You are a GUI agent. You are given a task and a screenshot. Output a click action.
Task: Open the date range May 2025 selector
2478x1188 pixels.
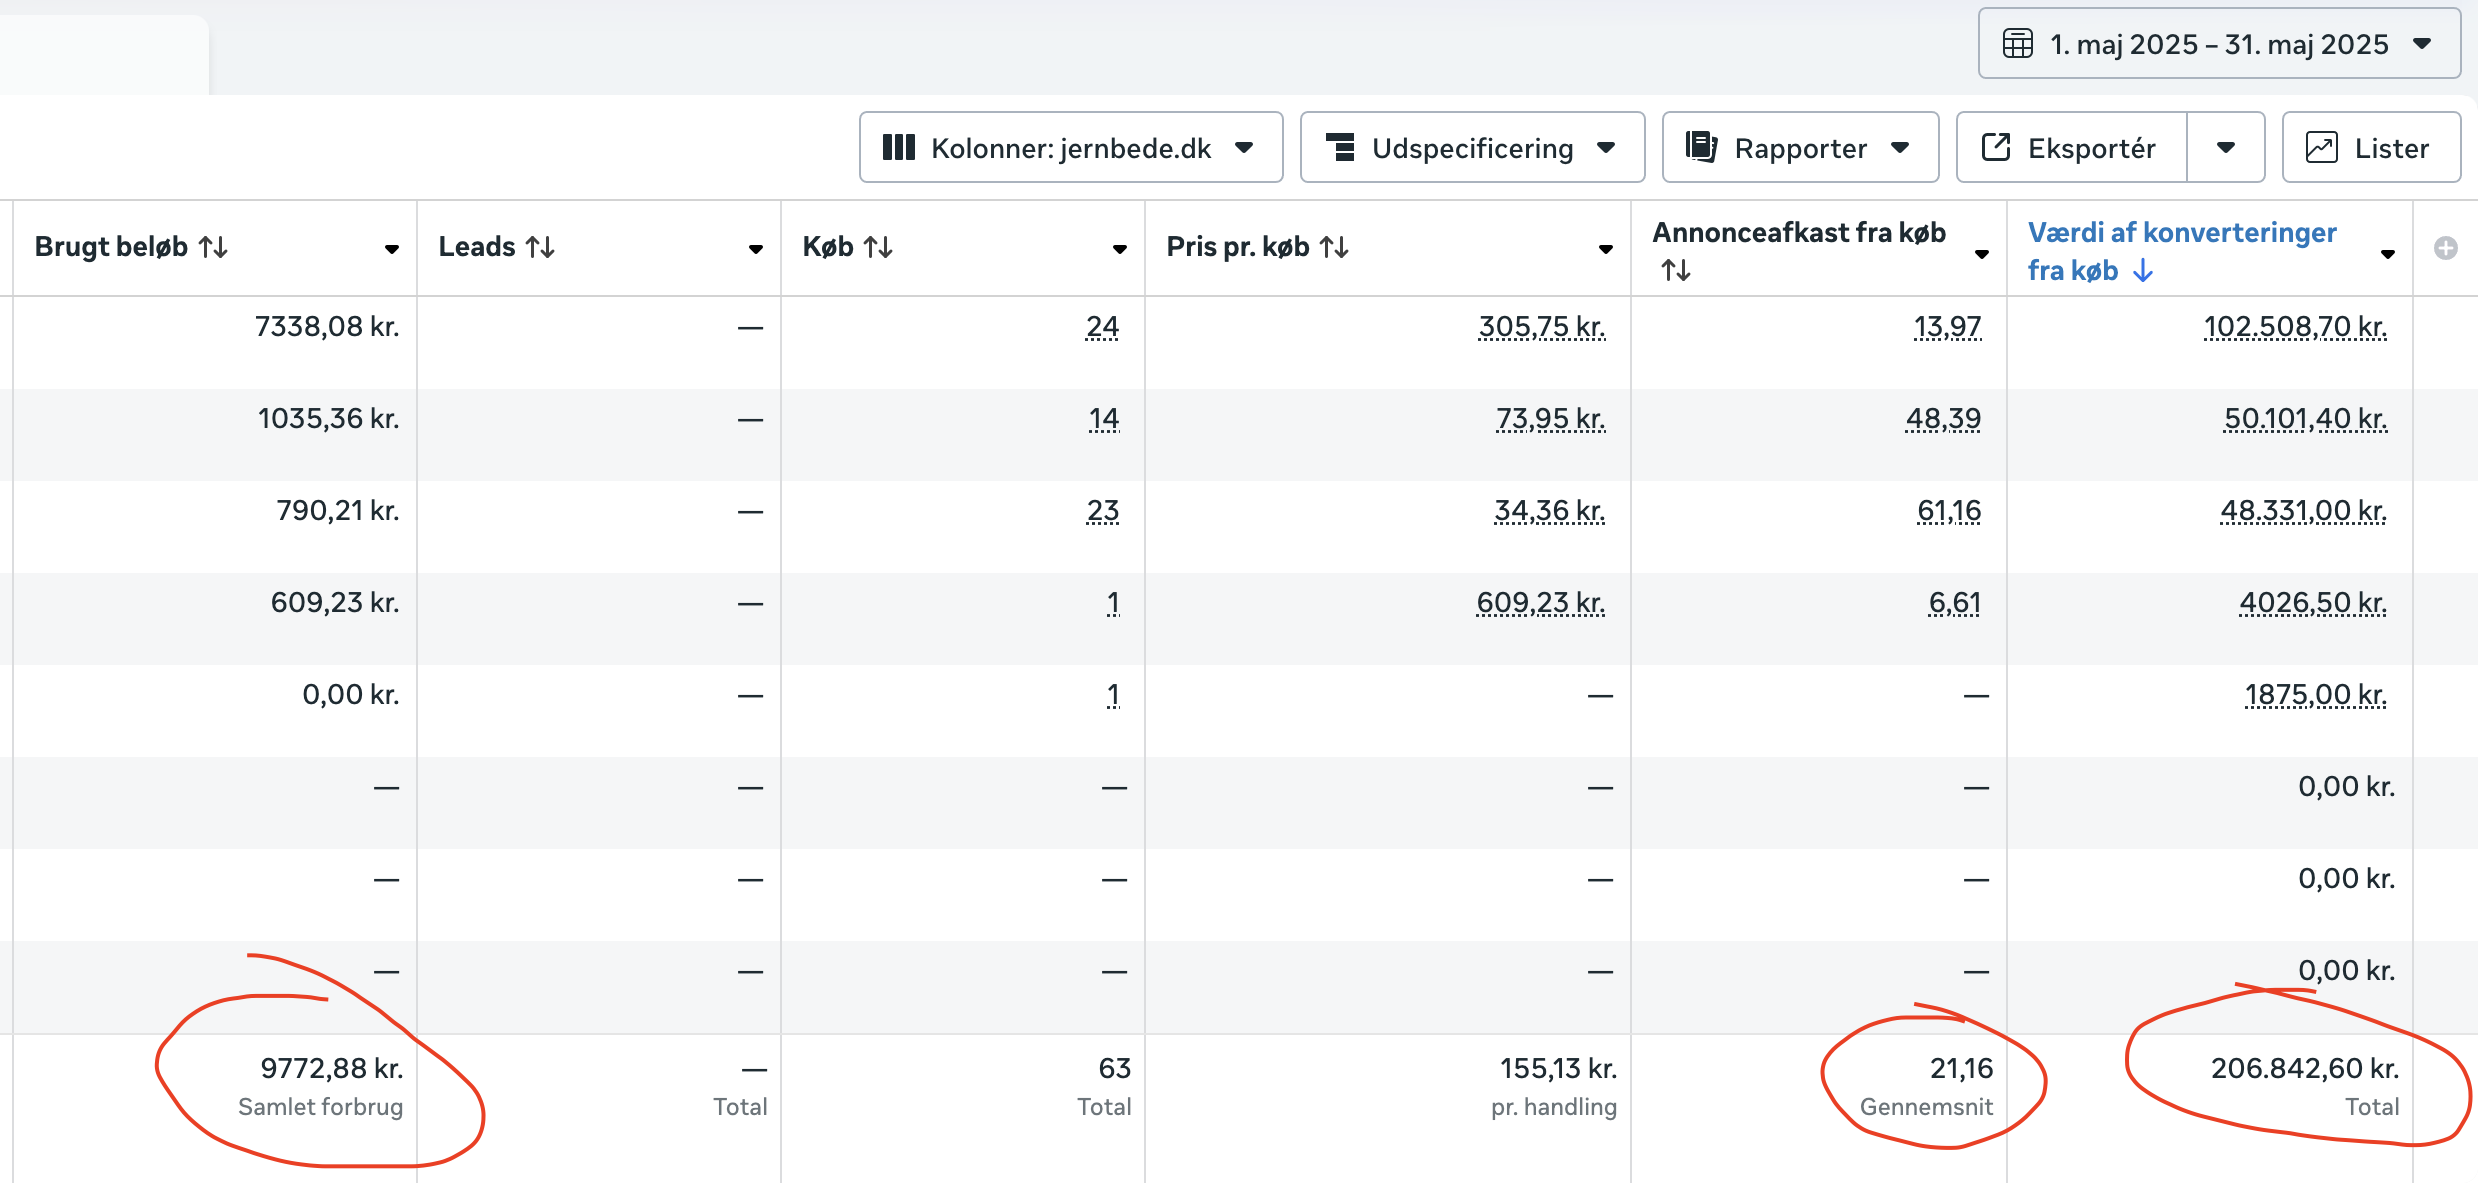pos(2218,44)
